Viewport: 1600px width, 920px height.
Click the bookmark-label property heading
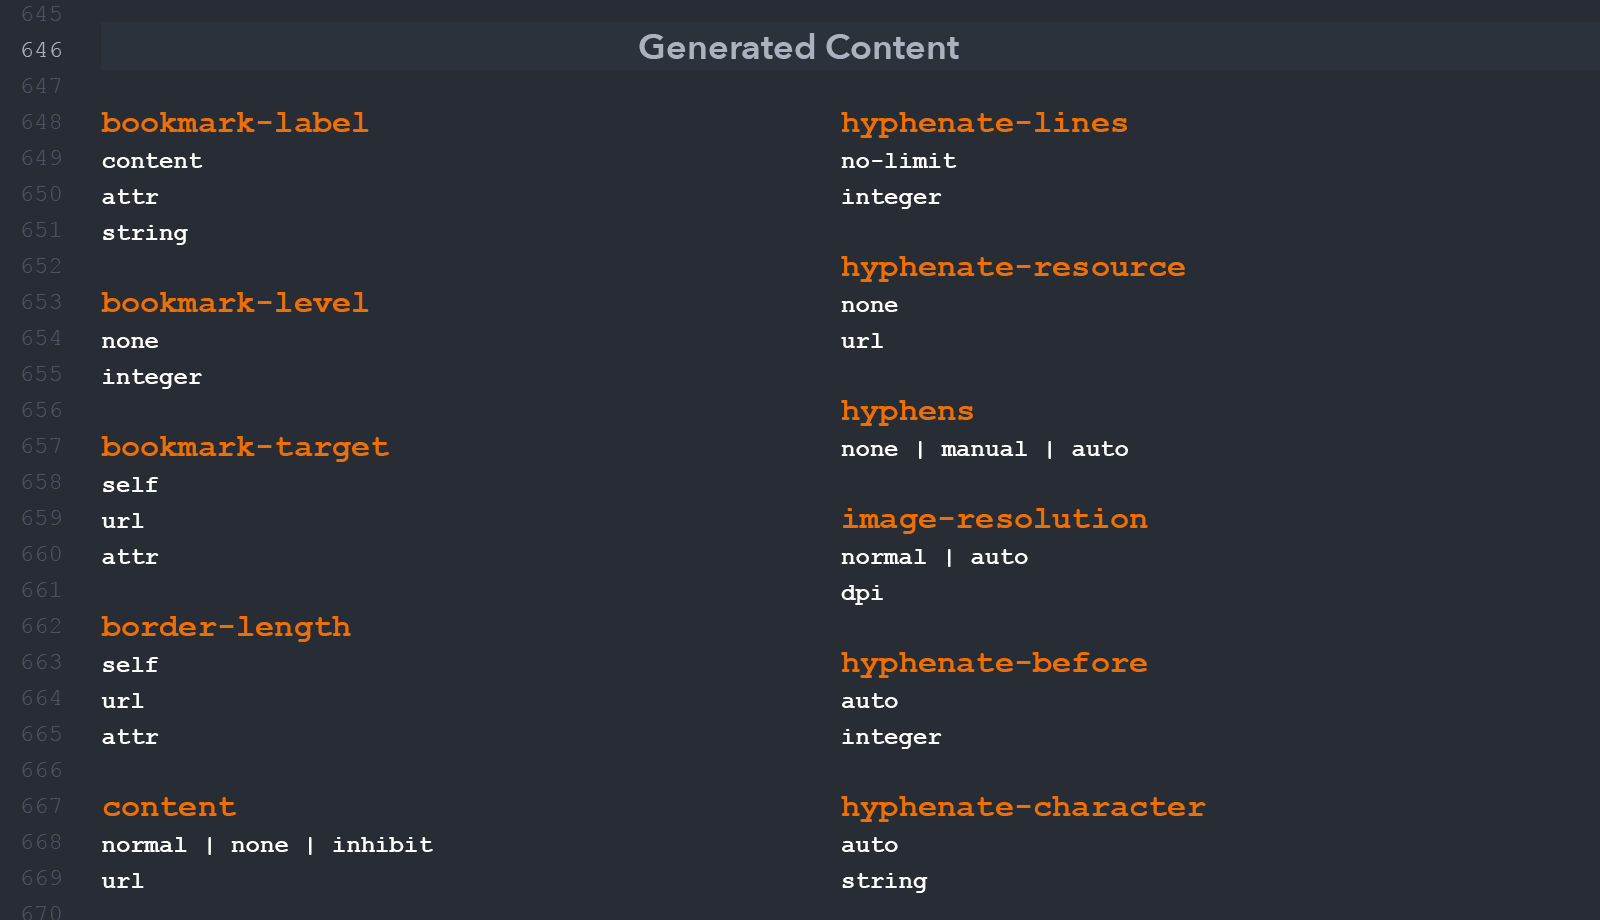[x=235, y=123]
